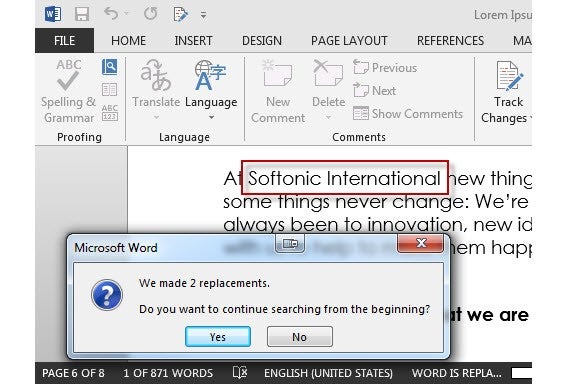Click the switch-window icon on dialog title

[290, 243]
